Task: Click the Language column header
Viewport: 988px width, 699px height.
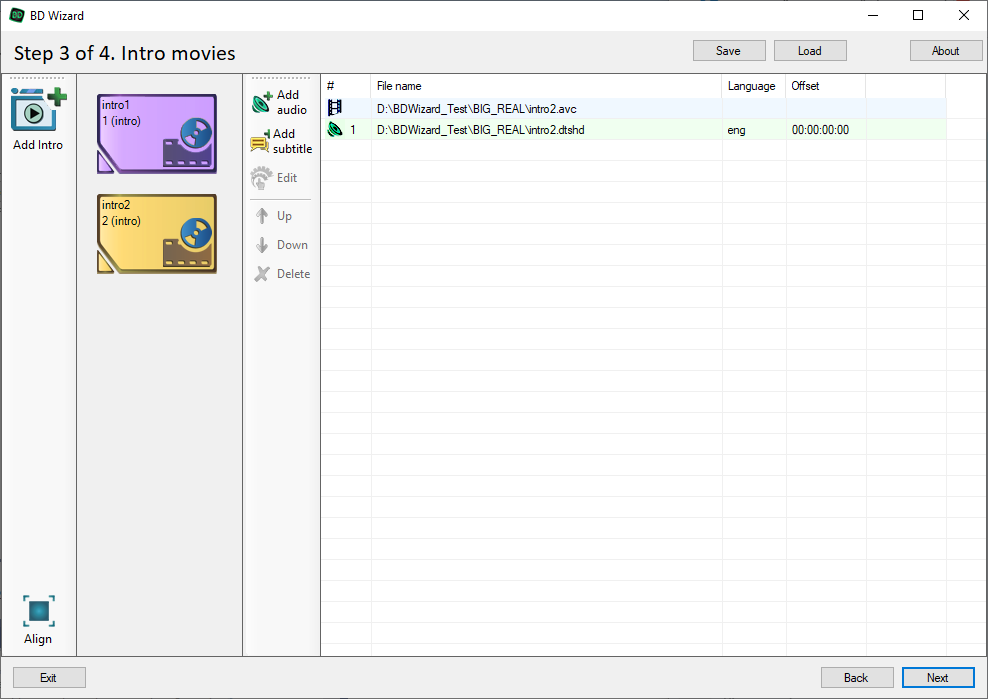Action: 752,86
